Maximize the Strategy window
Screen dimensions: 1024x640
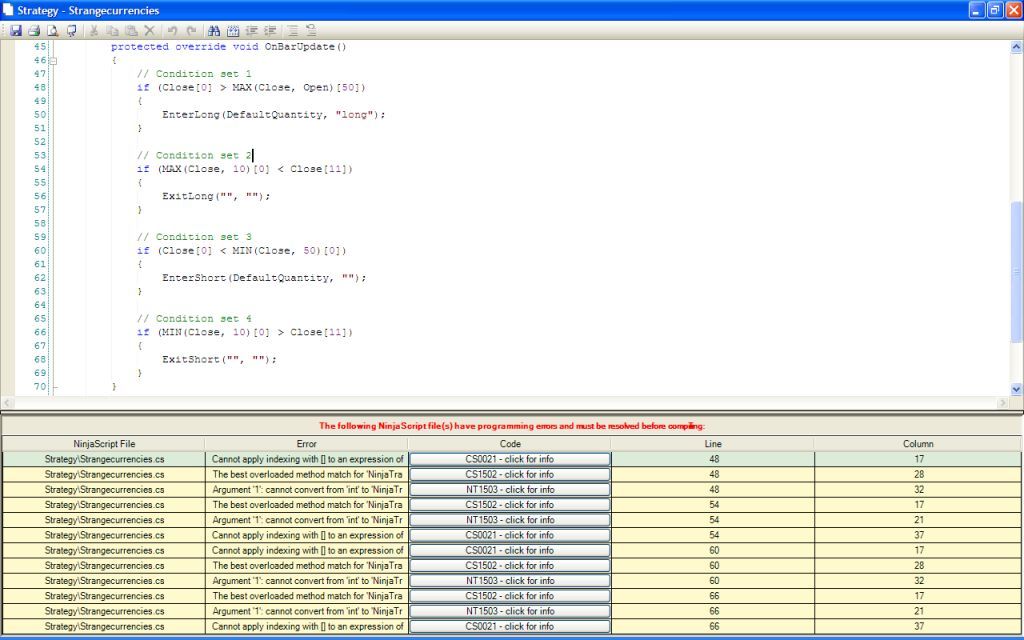tap(995, 10)
